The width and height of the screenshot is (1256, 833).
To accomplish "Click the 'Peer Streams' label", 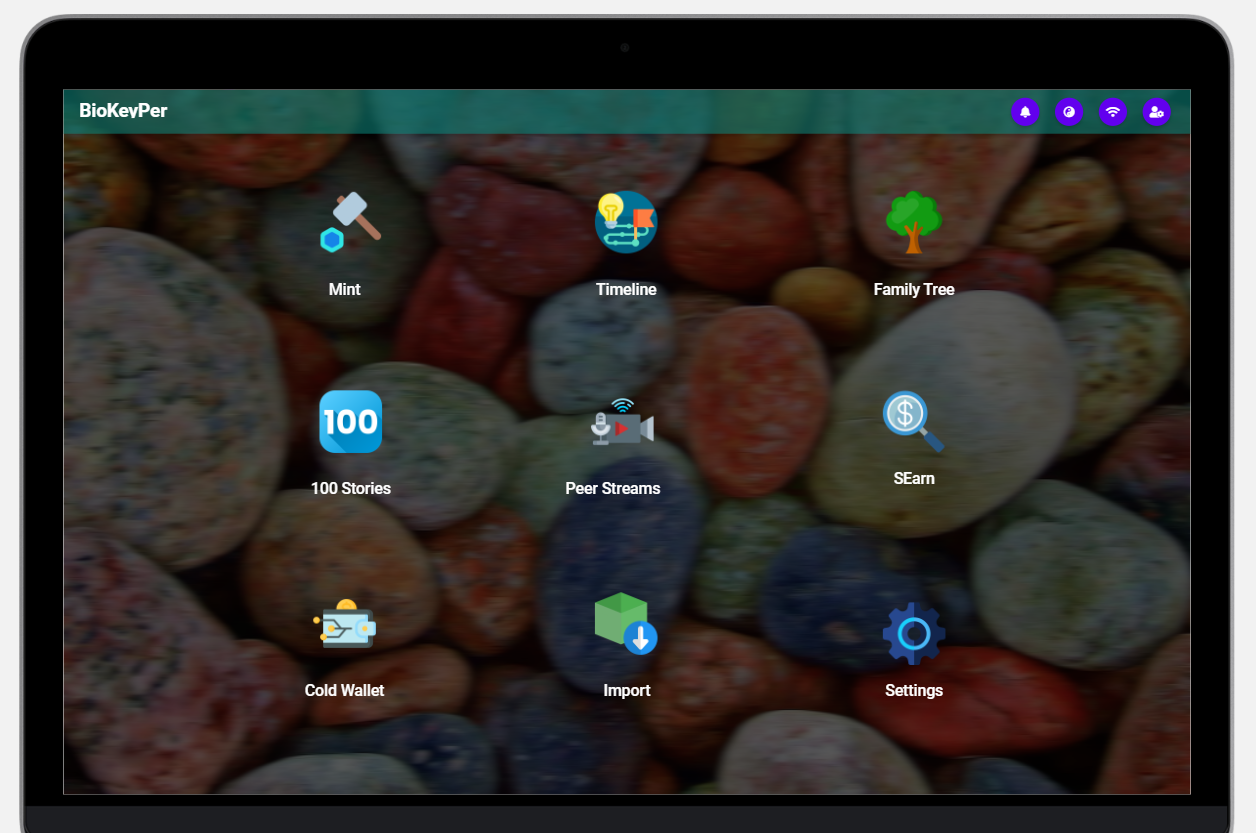I will click(613, 488).
